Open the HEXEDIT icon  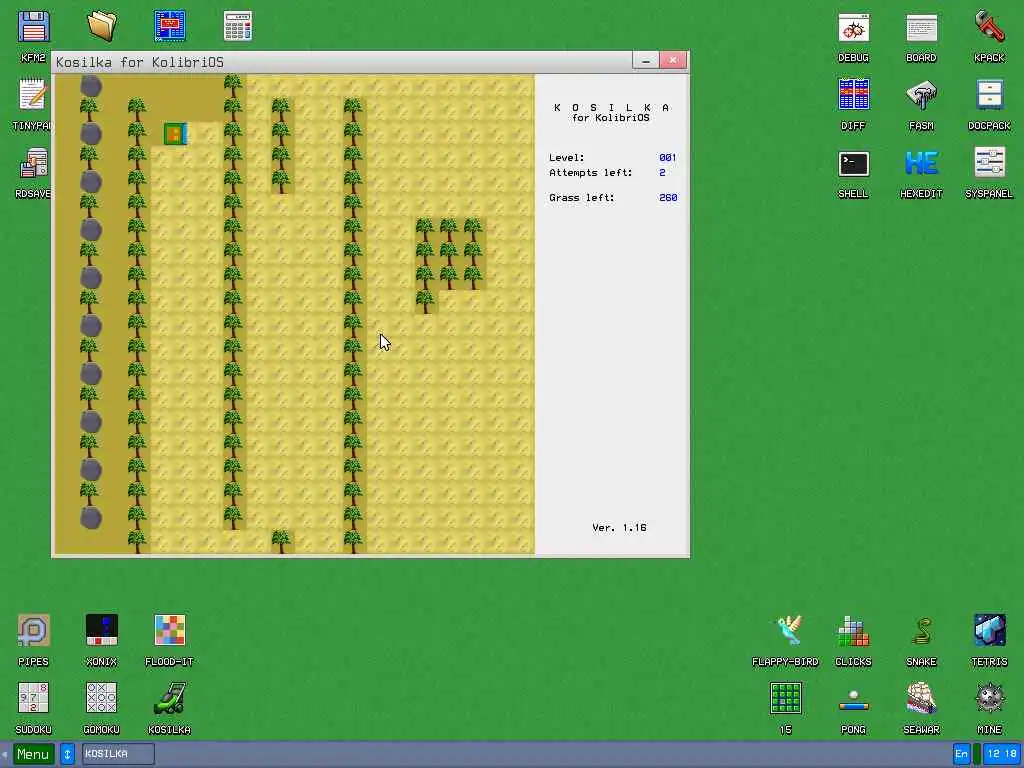point(921,163)
